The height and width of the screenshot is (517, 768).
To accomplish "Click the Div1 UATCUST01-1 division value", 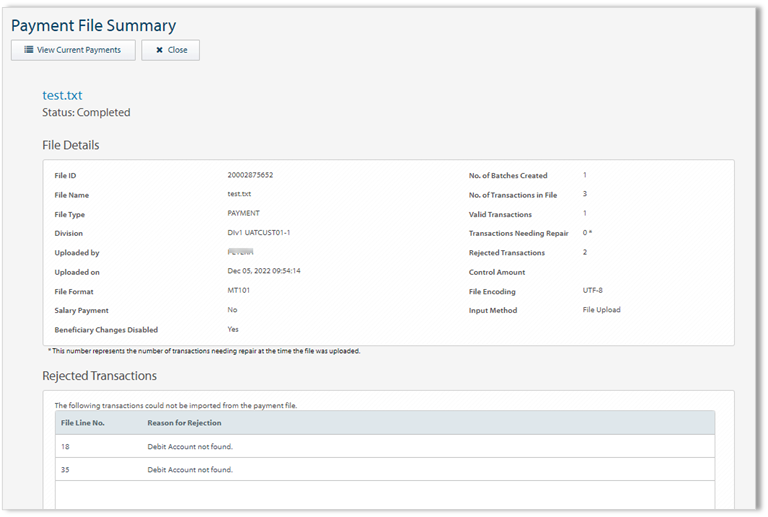I will [x=259, y=233].
